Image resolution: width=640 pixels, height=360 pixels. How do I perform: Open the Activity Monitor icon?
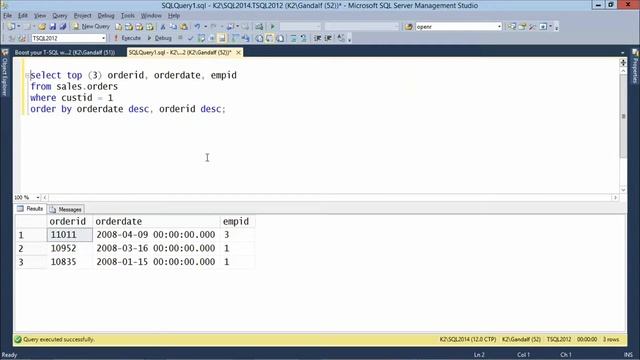[x=259, y=27]
